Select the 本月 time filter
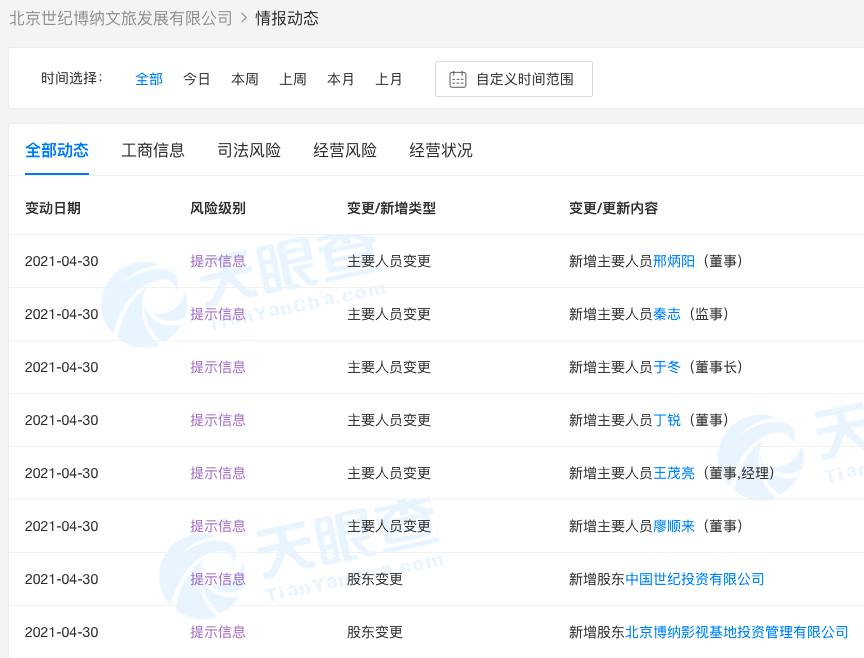864x658 pixels. [341, 79]
